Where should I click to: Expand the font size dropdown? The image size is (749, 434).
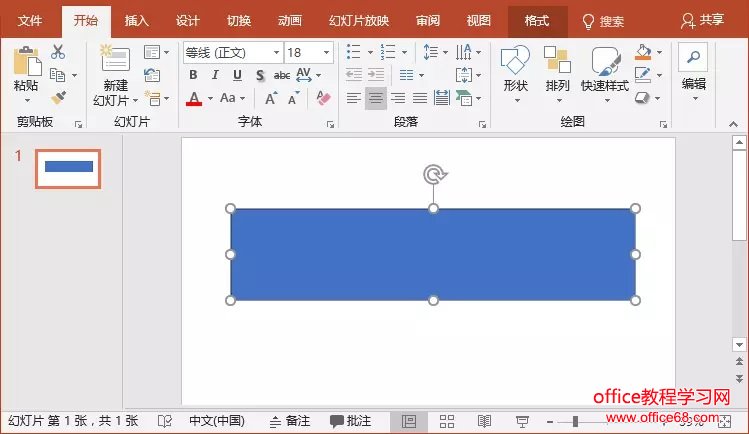pyautogui.click(x=326, y=52)
